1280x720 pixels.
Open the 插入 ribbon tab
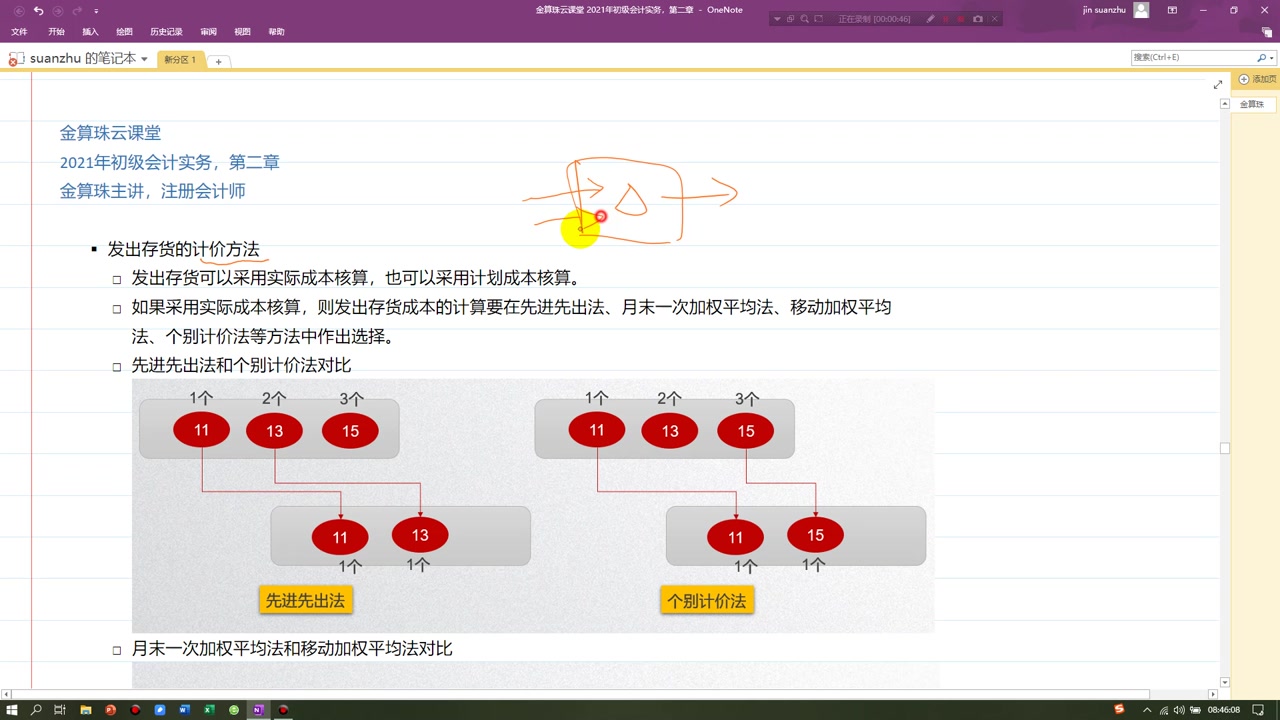pos(90,32)
